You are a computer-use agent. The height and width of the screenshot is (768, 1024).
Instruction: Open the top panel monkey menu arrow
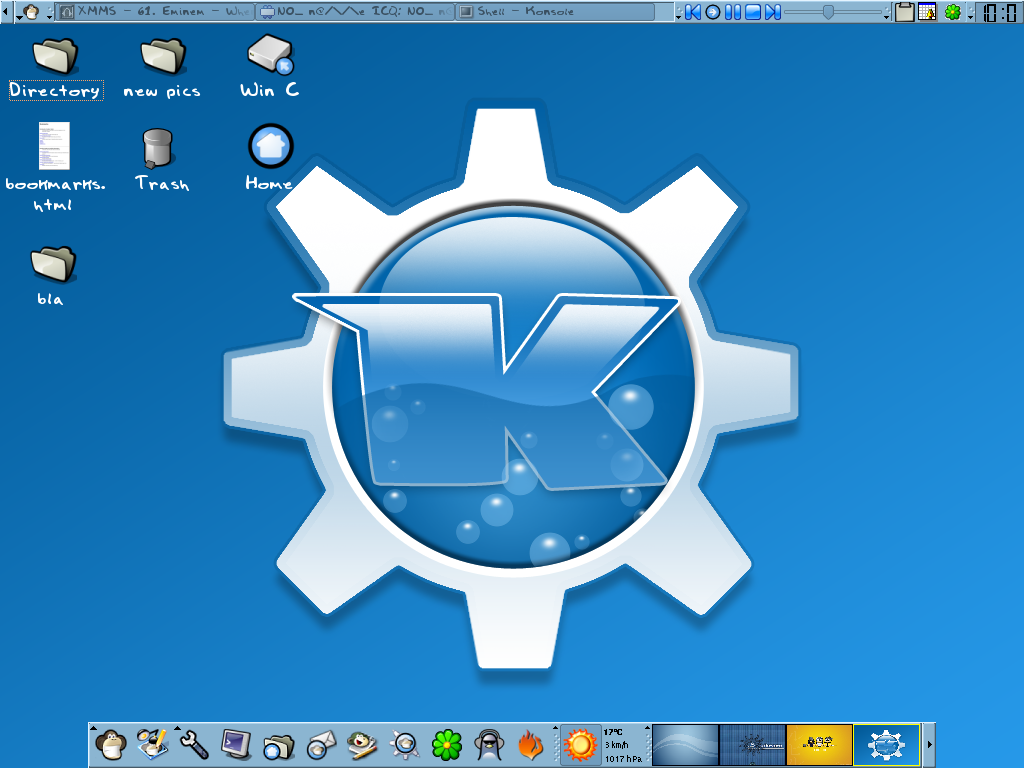(x=19, y=17)
